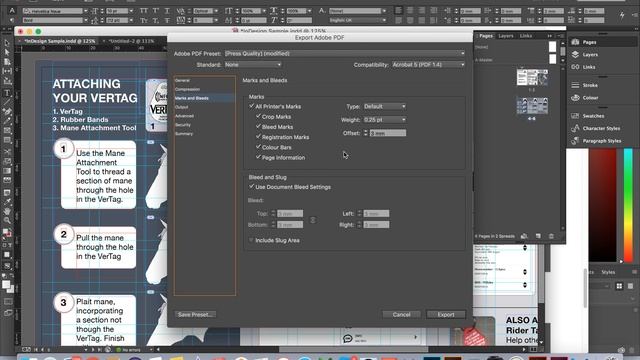Image resolution: width=640 pixels, height=360 pixels.
Task: Select the Type tool
Action: tap(7, 93)
